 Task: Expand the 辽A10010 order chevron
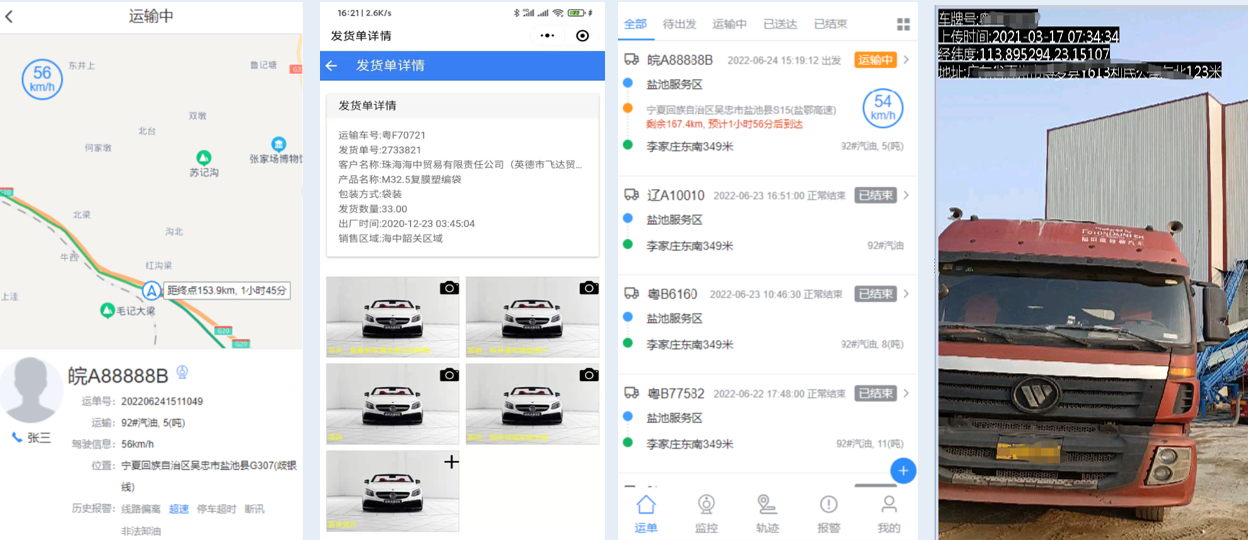[906, 195]
